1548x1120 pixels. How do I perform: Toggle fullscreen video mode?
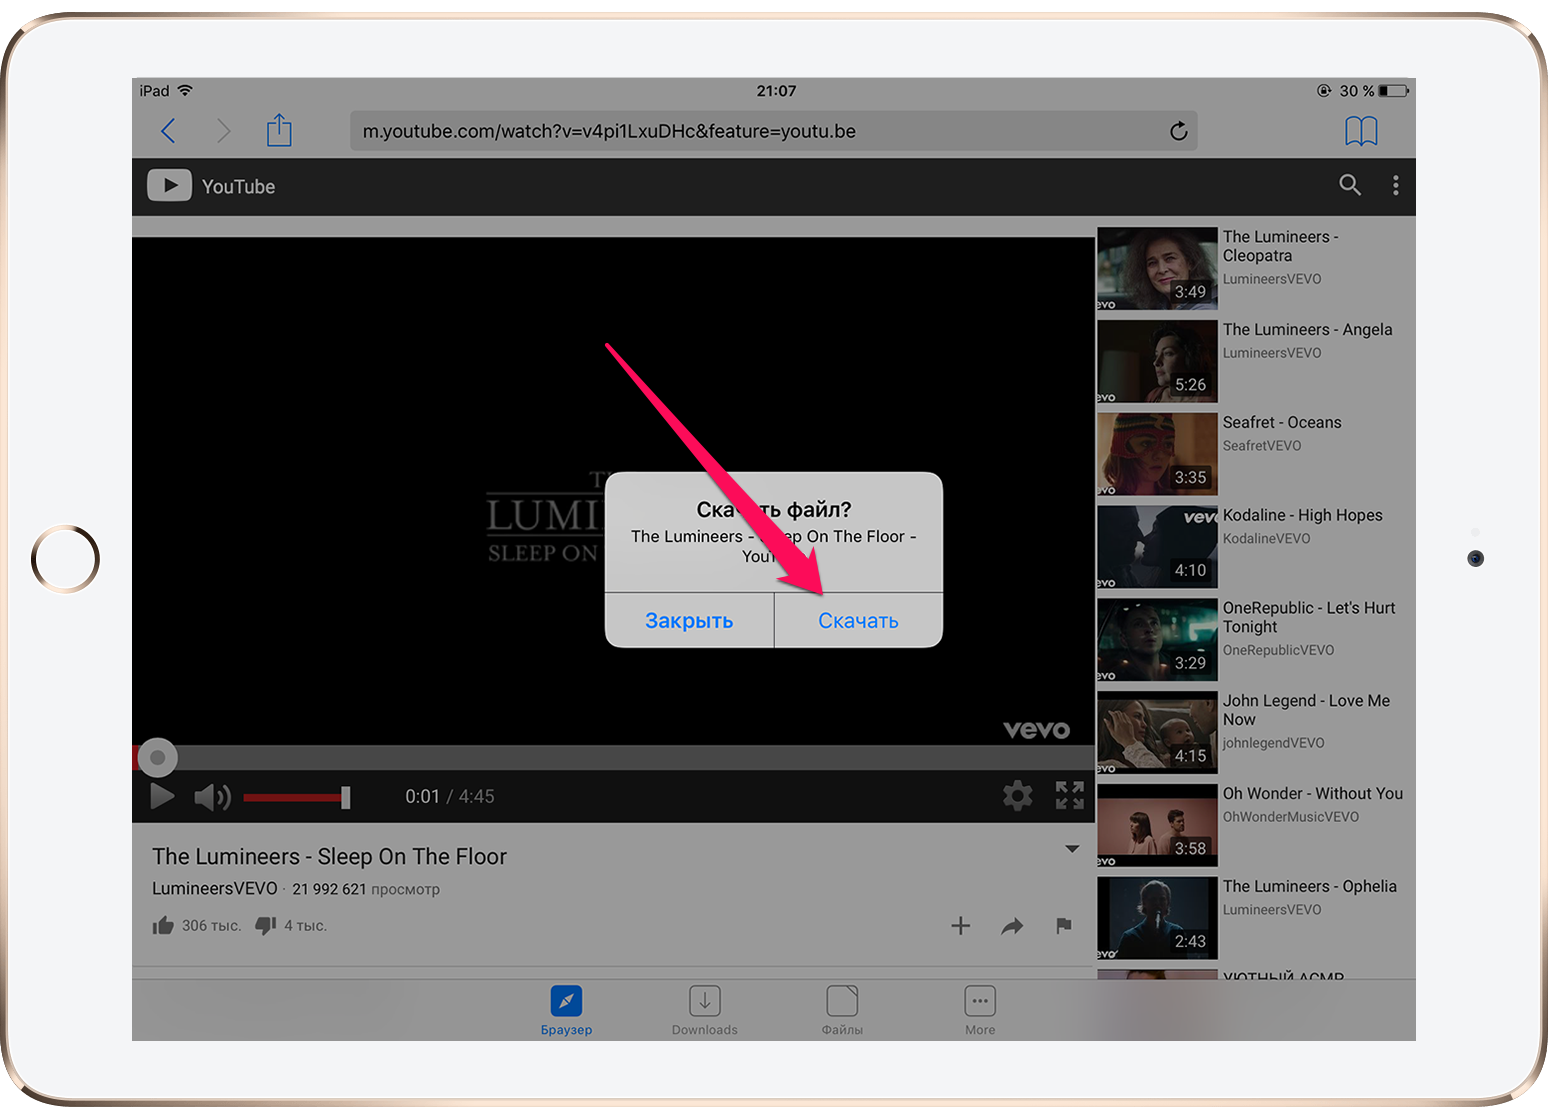click(1069, 796)
